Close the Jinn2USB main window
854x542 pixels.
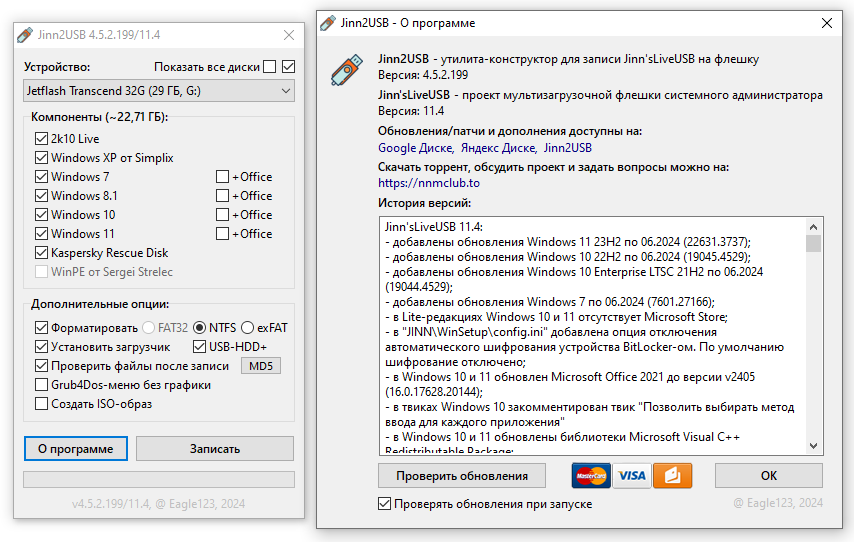pyautogui.click(x=289, y=35)
